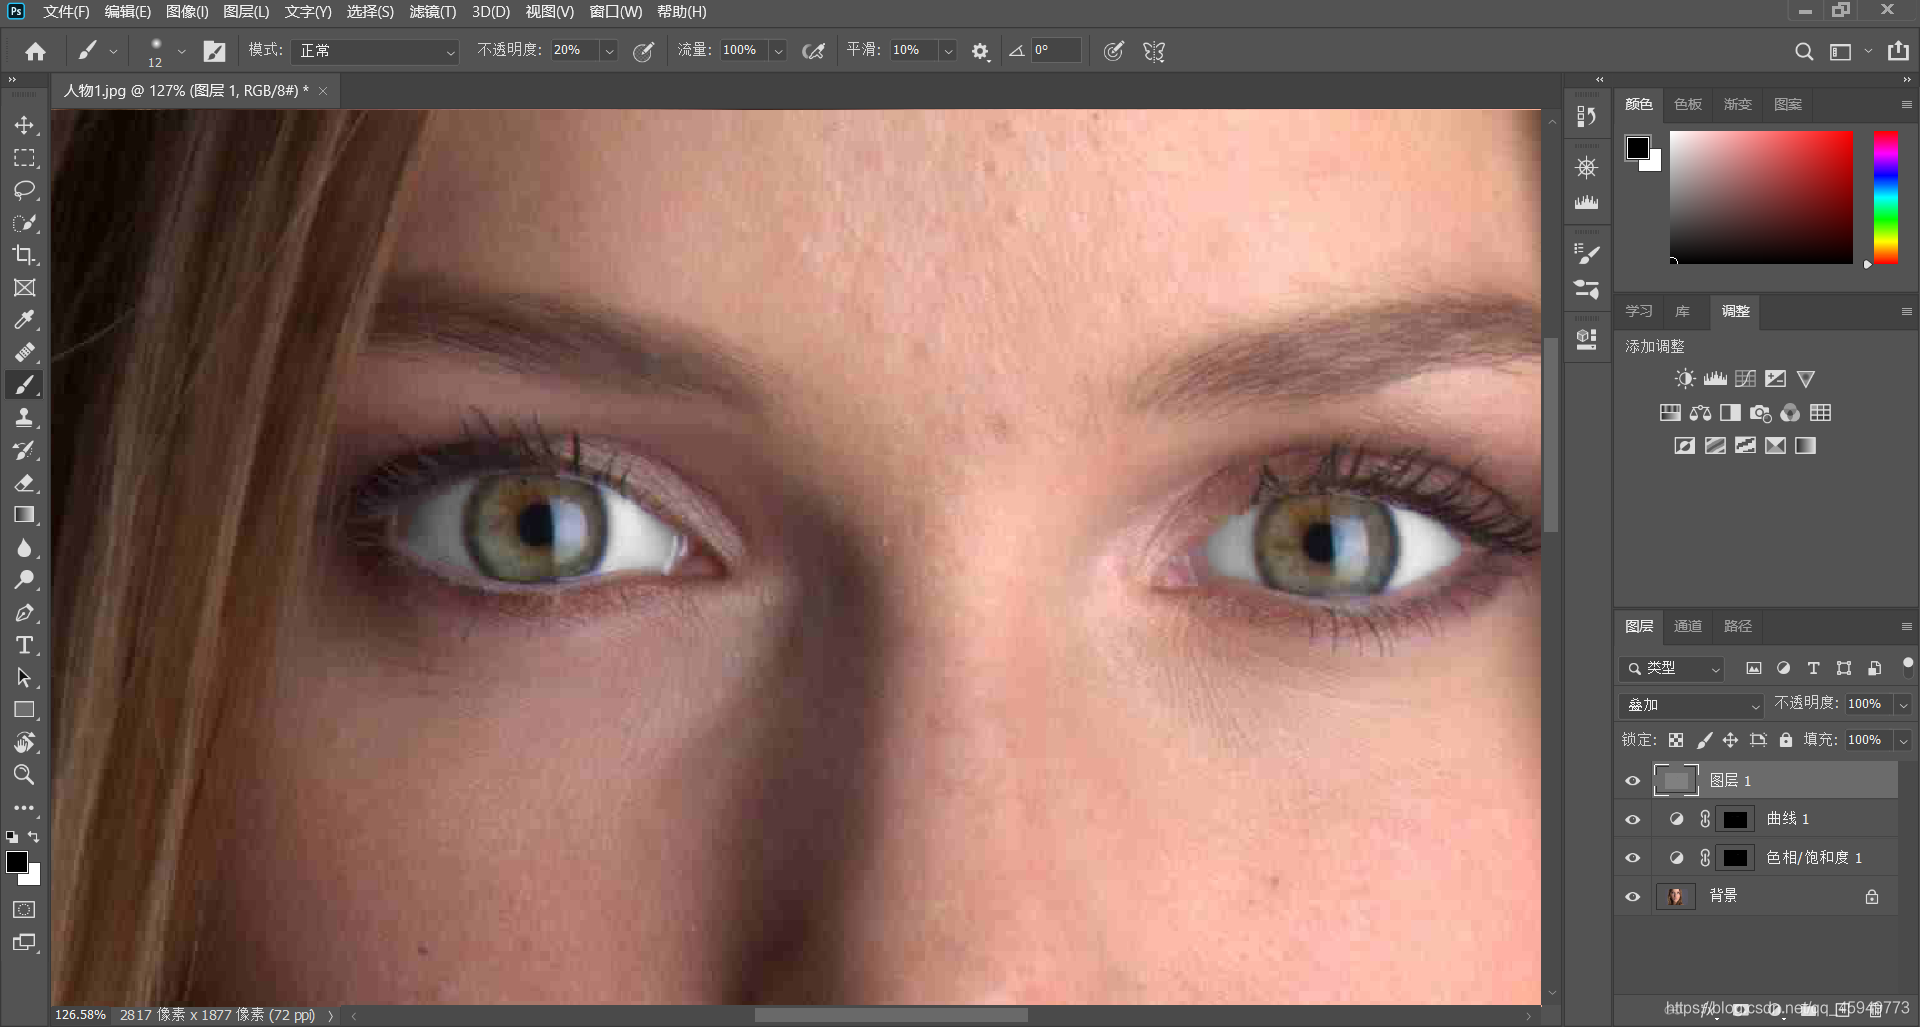Open the Layers panel options menu
Image resolution: width=1920 pixels, height=1027 pixels.
pos(1906,626)
